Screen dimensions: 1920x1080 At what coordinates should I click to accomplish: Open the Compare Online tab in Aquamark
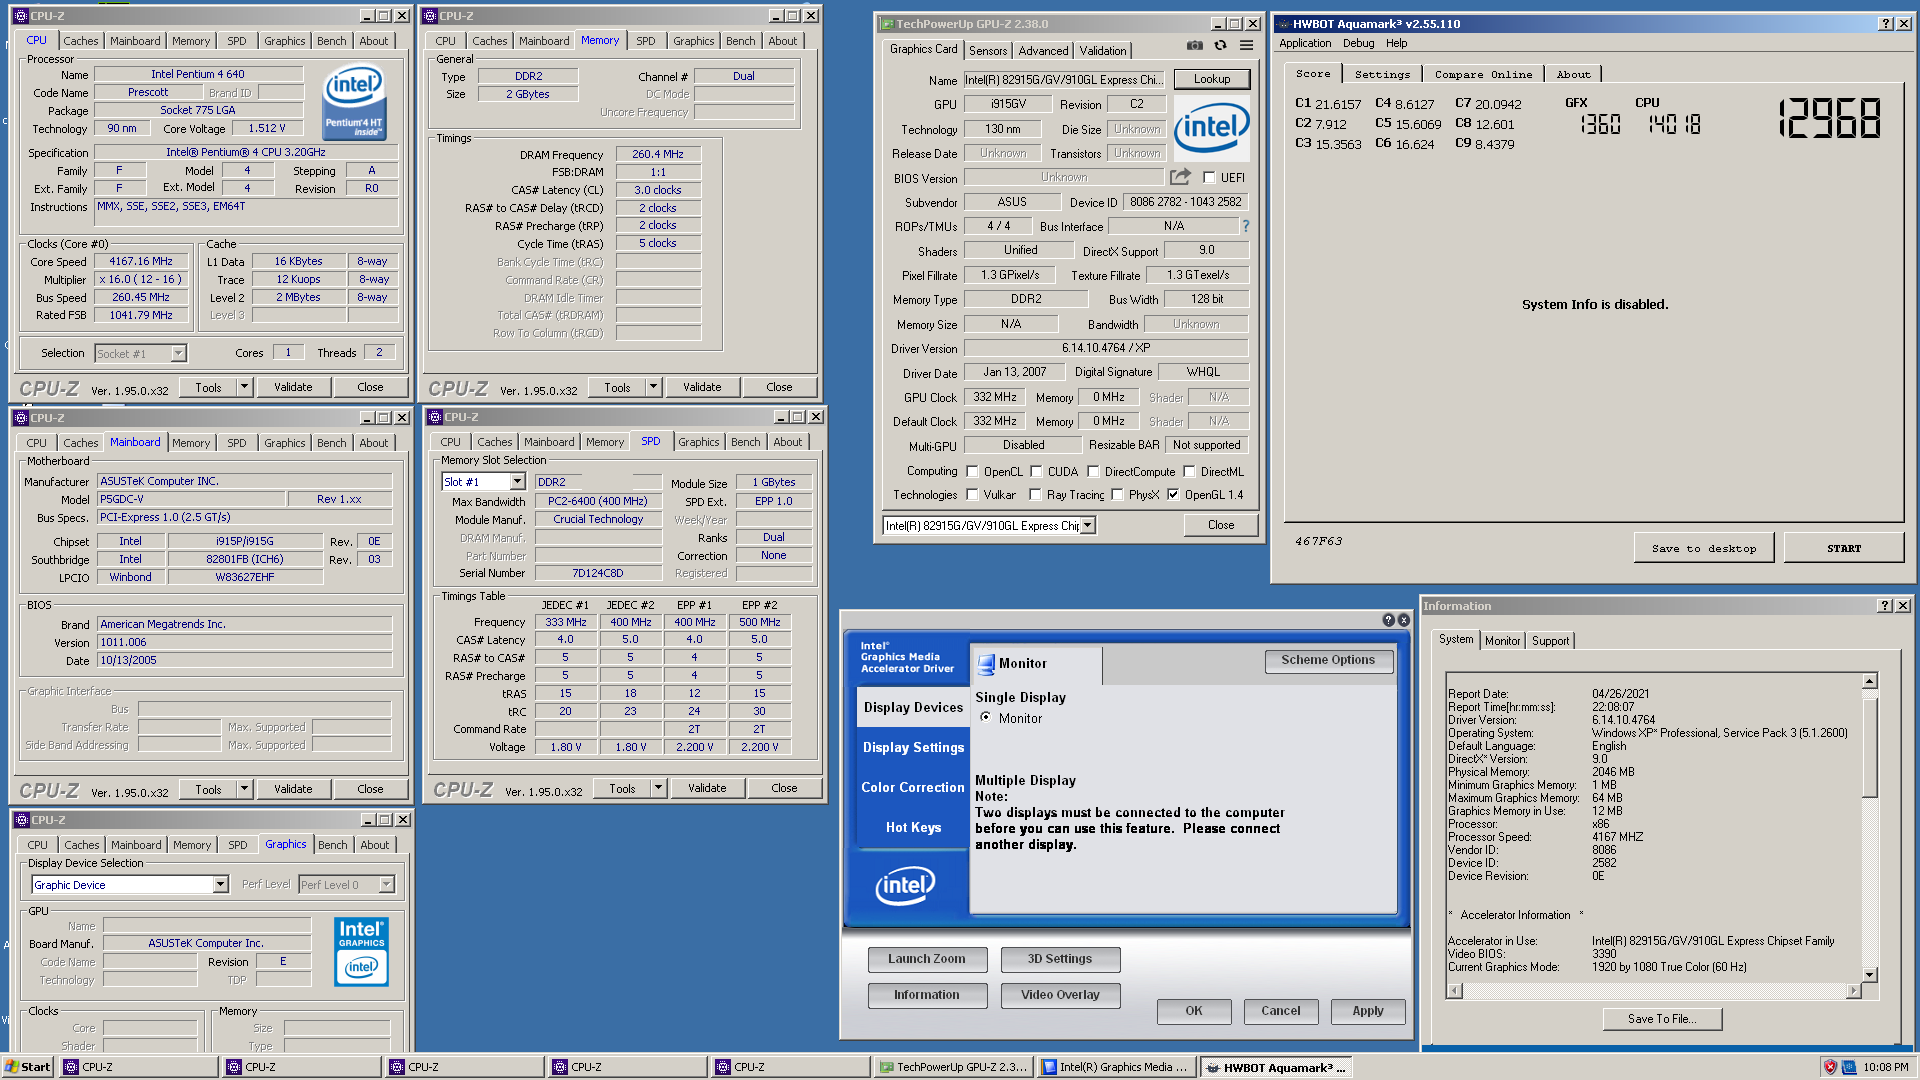pyautogui.click(x=1483, y=74)
